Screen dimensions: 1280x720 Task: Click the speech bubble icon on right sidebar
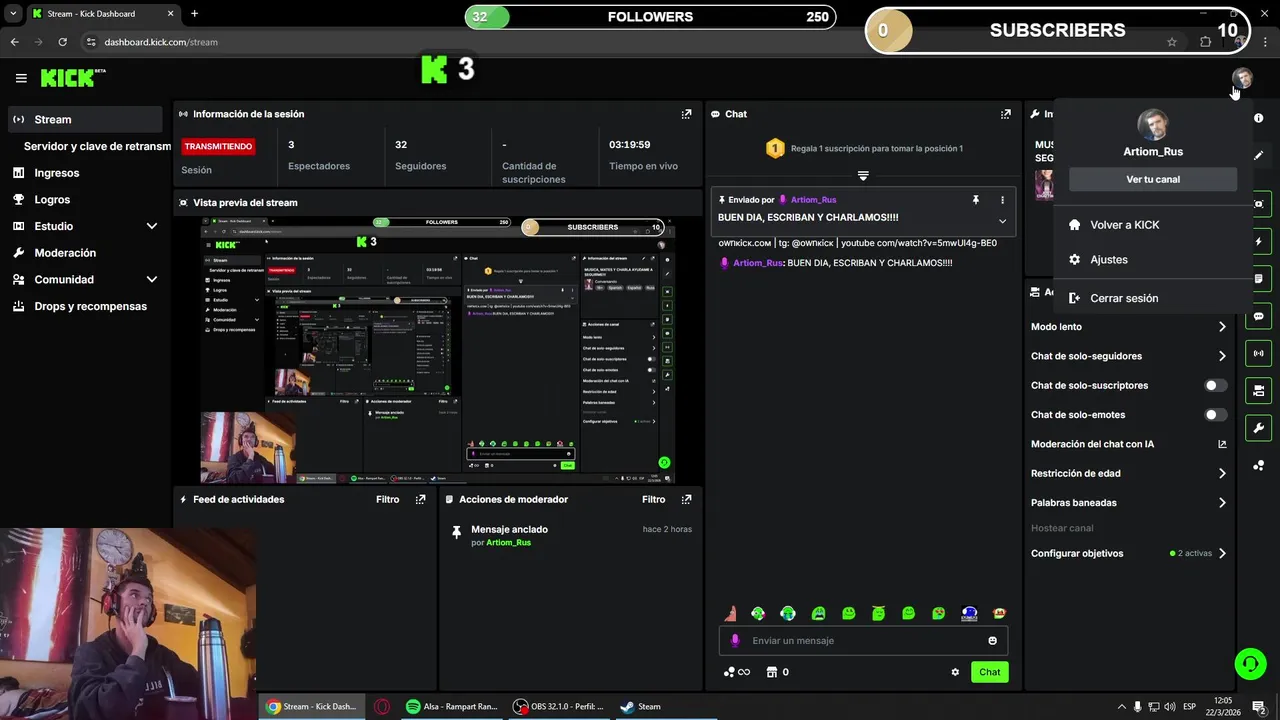pyautogui.click(x=1258, y=316)
